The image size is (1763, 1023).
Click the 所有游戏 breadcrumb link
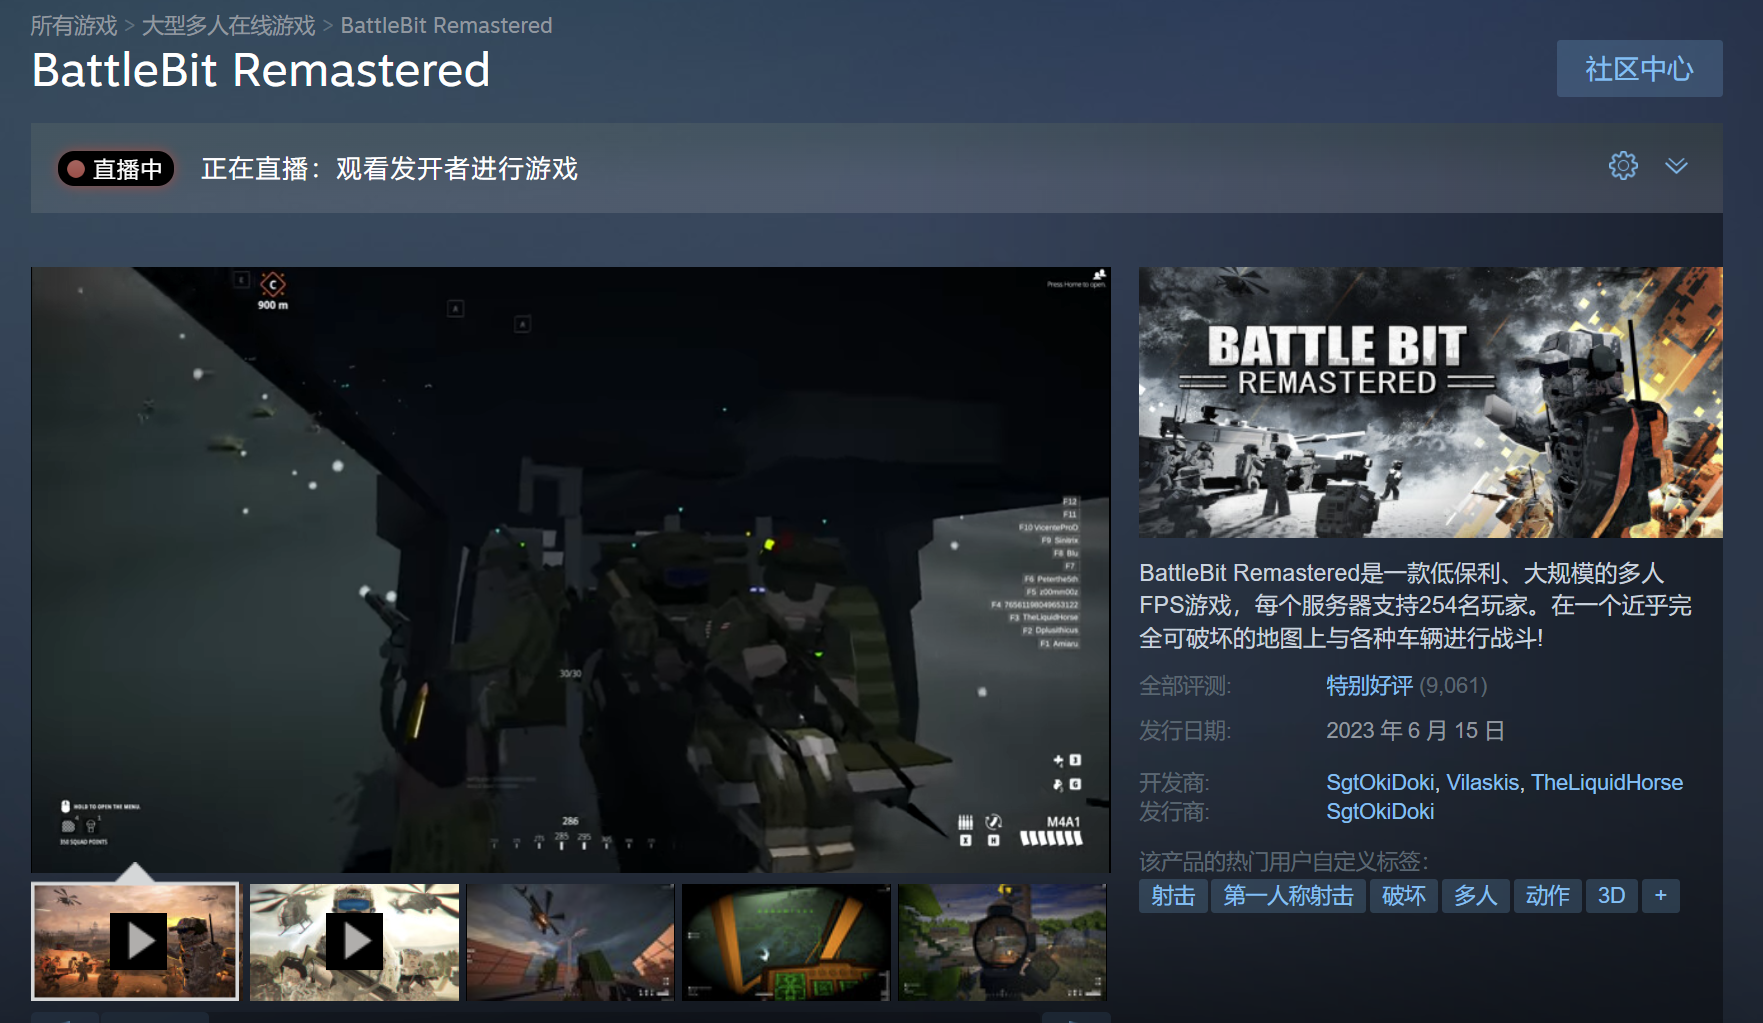73,25
